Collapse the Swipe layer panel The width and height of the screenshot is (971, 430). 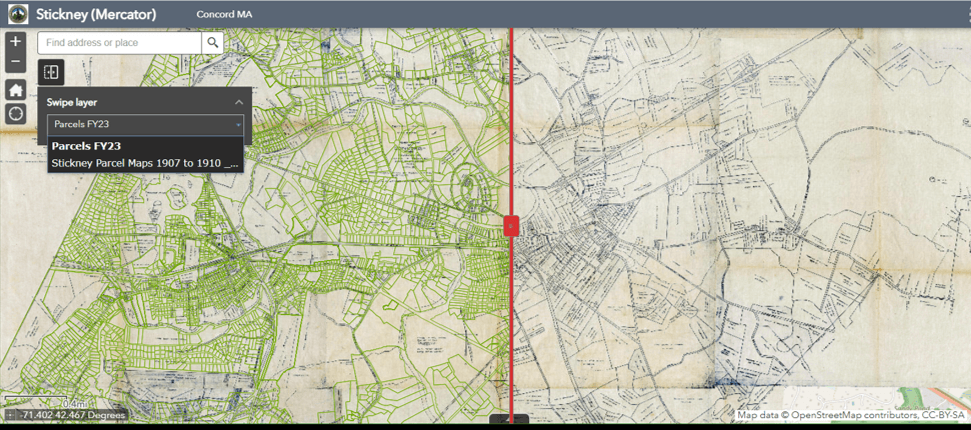pyautogui.click(x=239, y=102)
